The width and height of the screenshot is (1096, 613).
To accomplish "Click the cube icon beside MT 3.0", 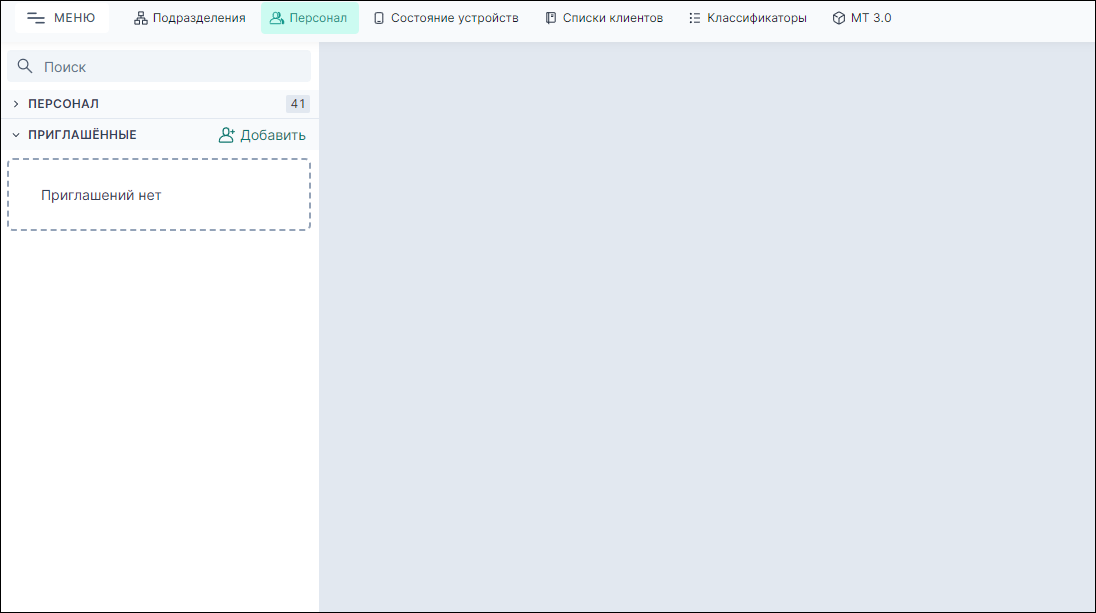I will (839, 18).
